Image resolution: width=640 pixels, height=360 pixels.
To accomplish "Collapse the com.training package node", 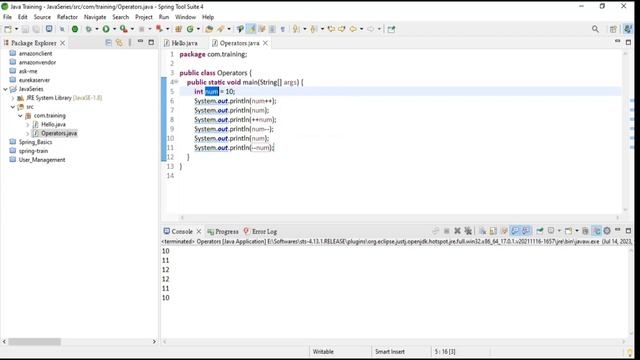I will [20, 116].
